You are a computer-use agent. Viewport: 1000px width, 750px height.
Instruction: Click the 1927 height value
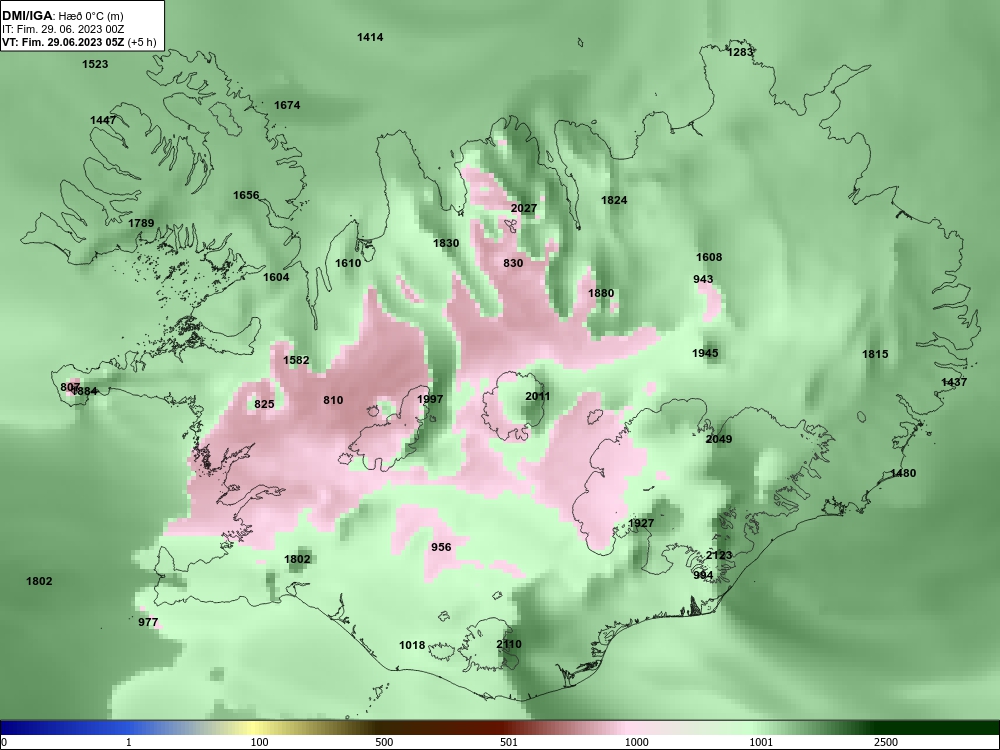coord(641,524)
